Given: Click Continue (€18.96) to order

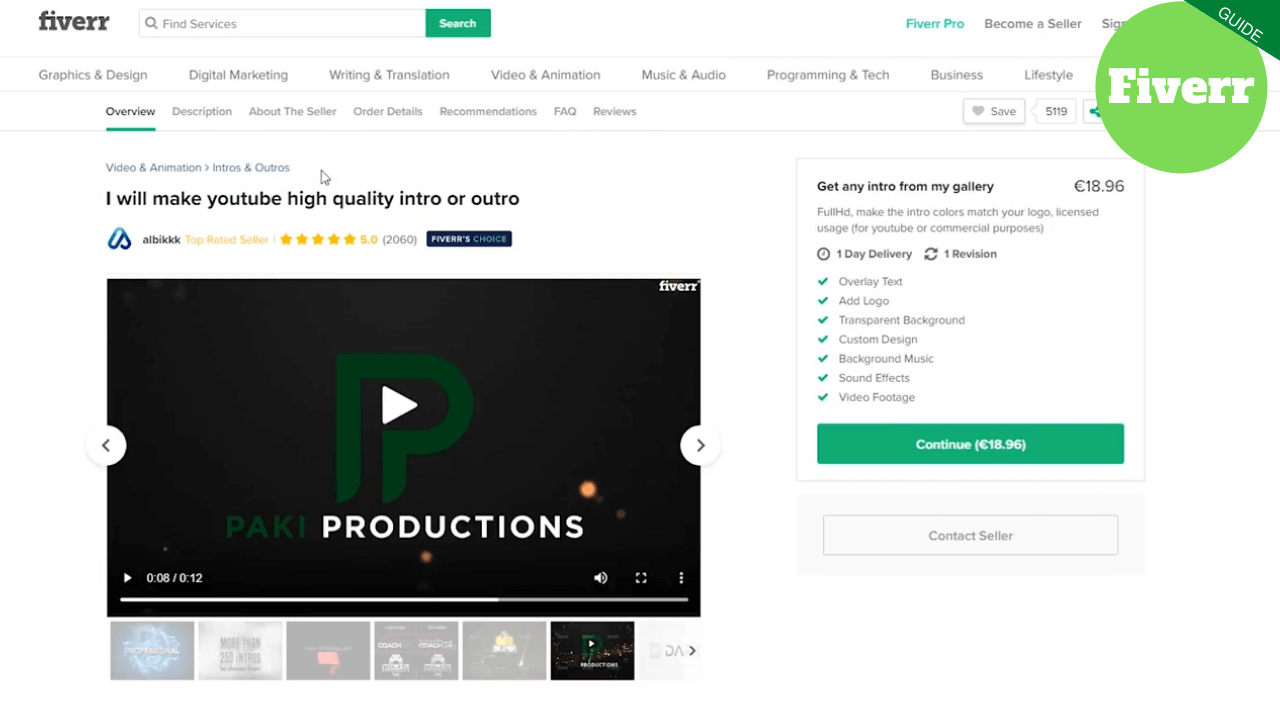Looking at the screenshot, I should pos(970,444).
